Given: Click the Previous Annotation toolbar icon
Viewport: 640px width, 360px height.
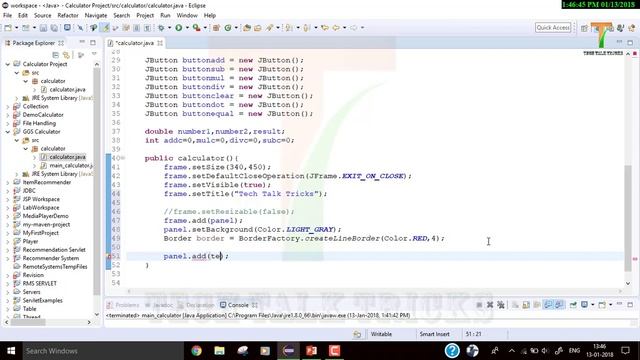Looking at the screenshot, I should coord(307,28).
